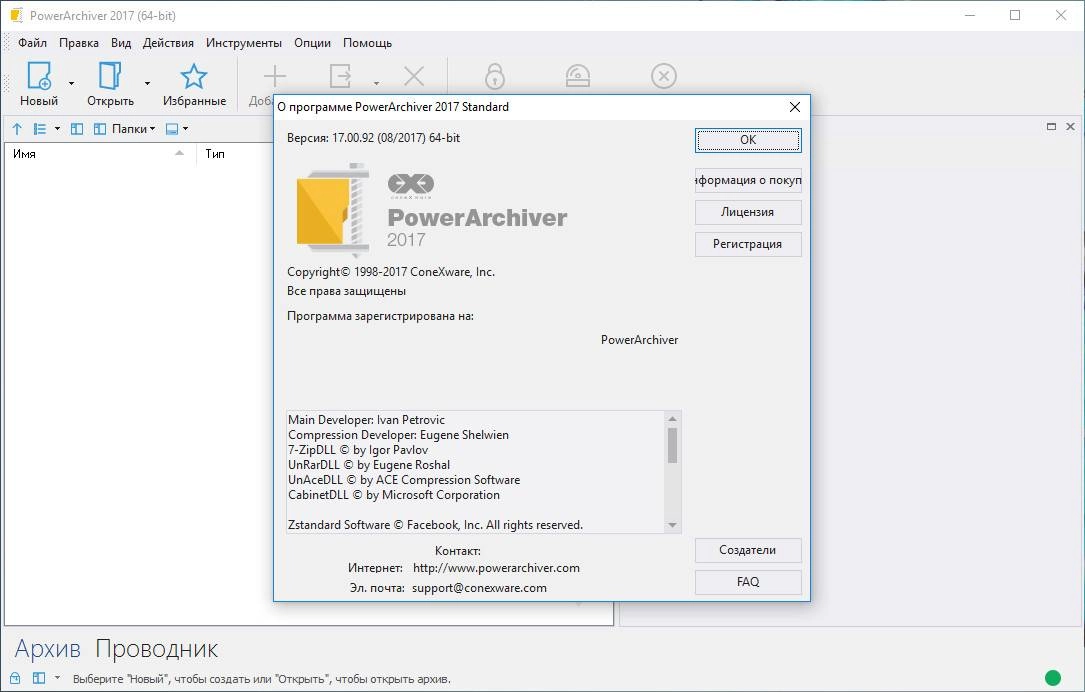Click the credits scrollbar thumb
Viewport: 1085px width, 692px height.
coord(672,445)
